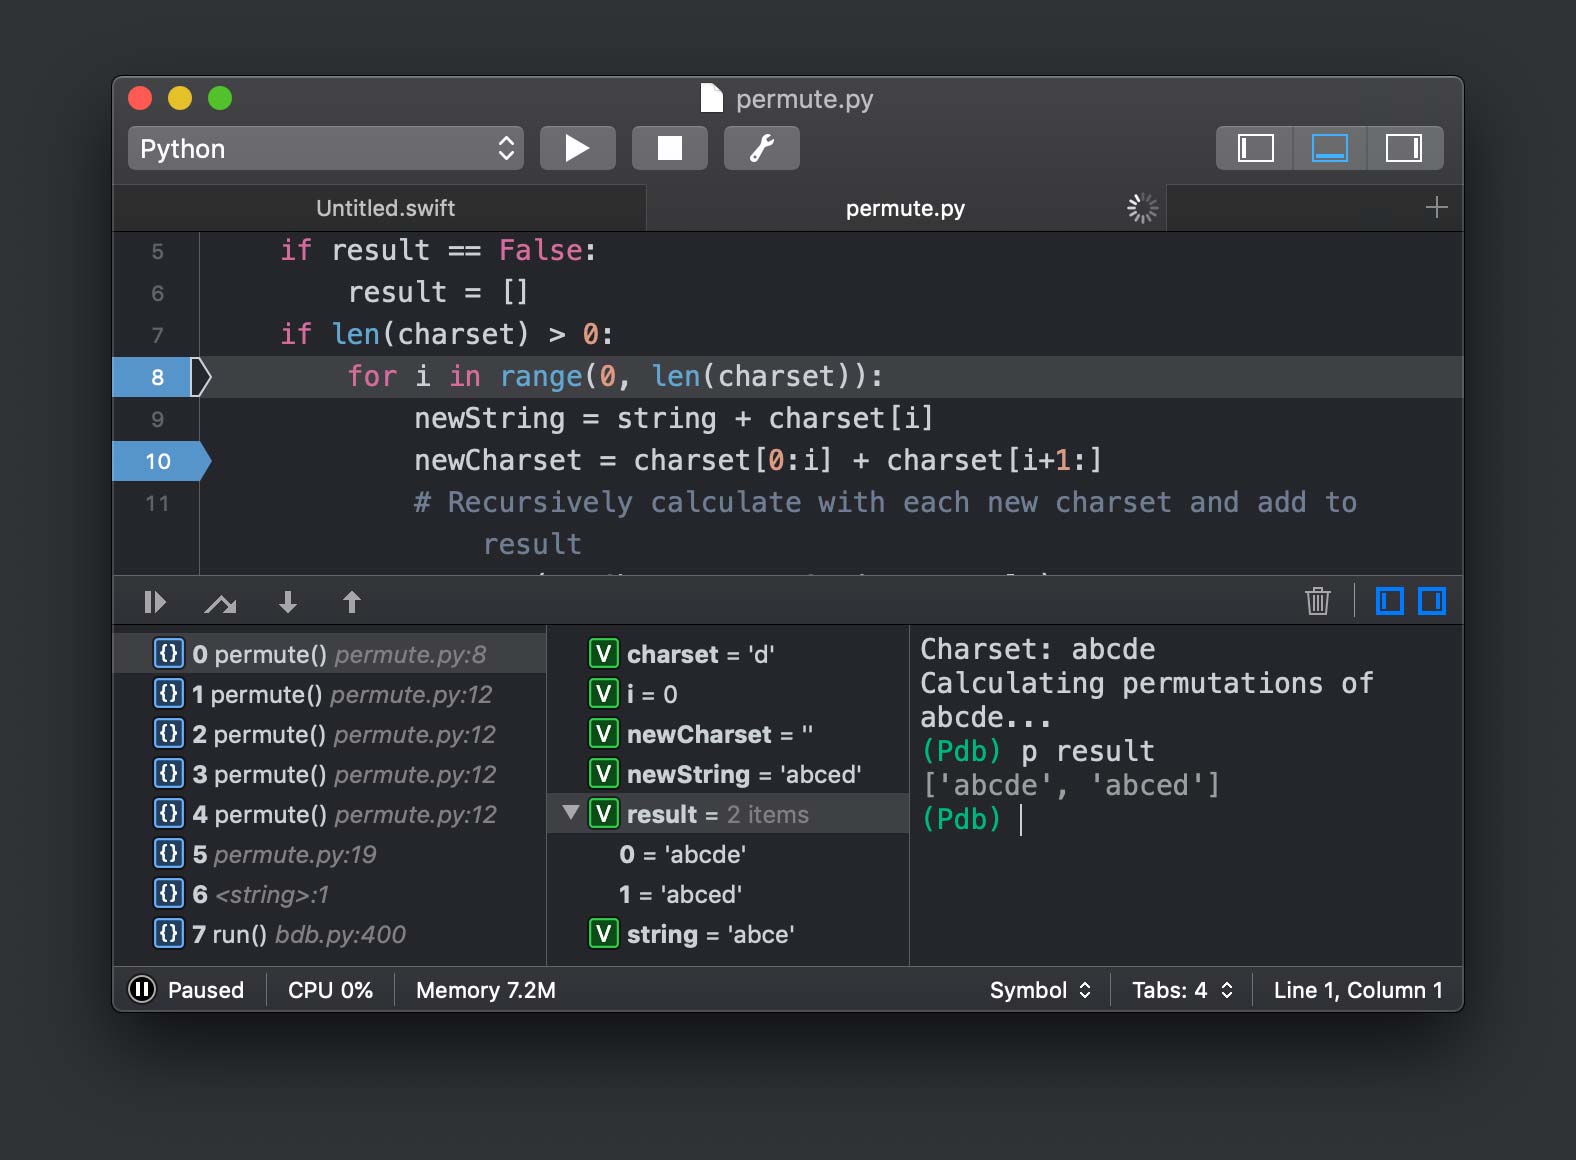Toggle the bottom debug panel
This screenshot has height=1160, width=1576.
1329,148
